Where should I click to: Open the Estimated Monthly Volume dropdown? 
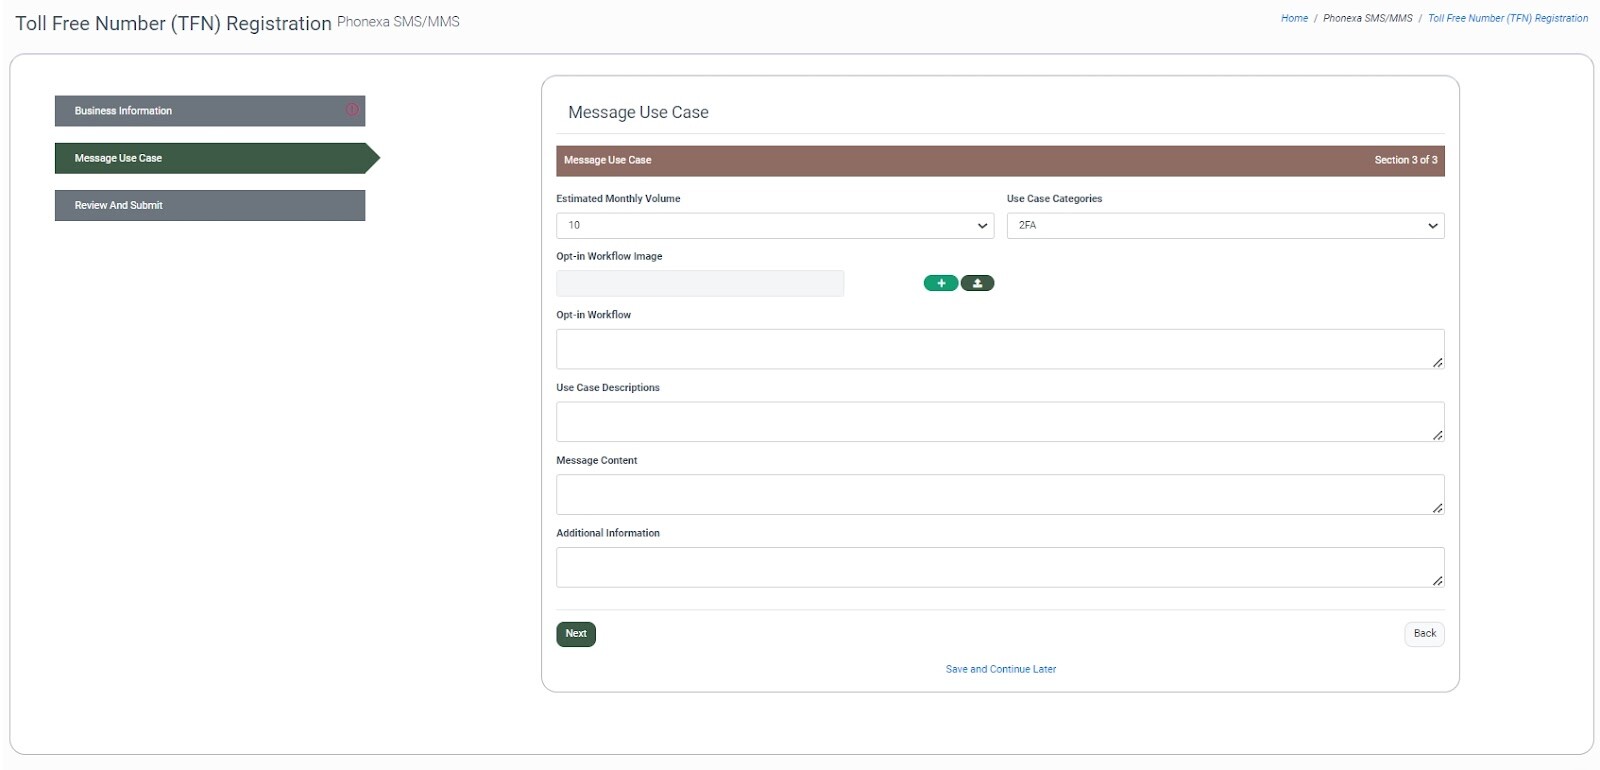pos(775,226)
